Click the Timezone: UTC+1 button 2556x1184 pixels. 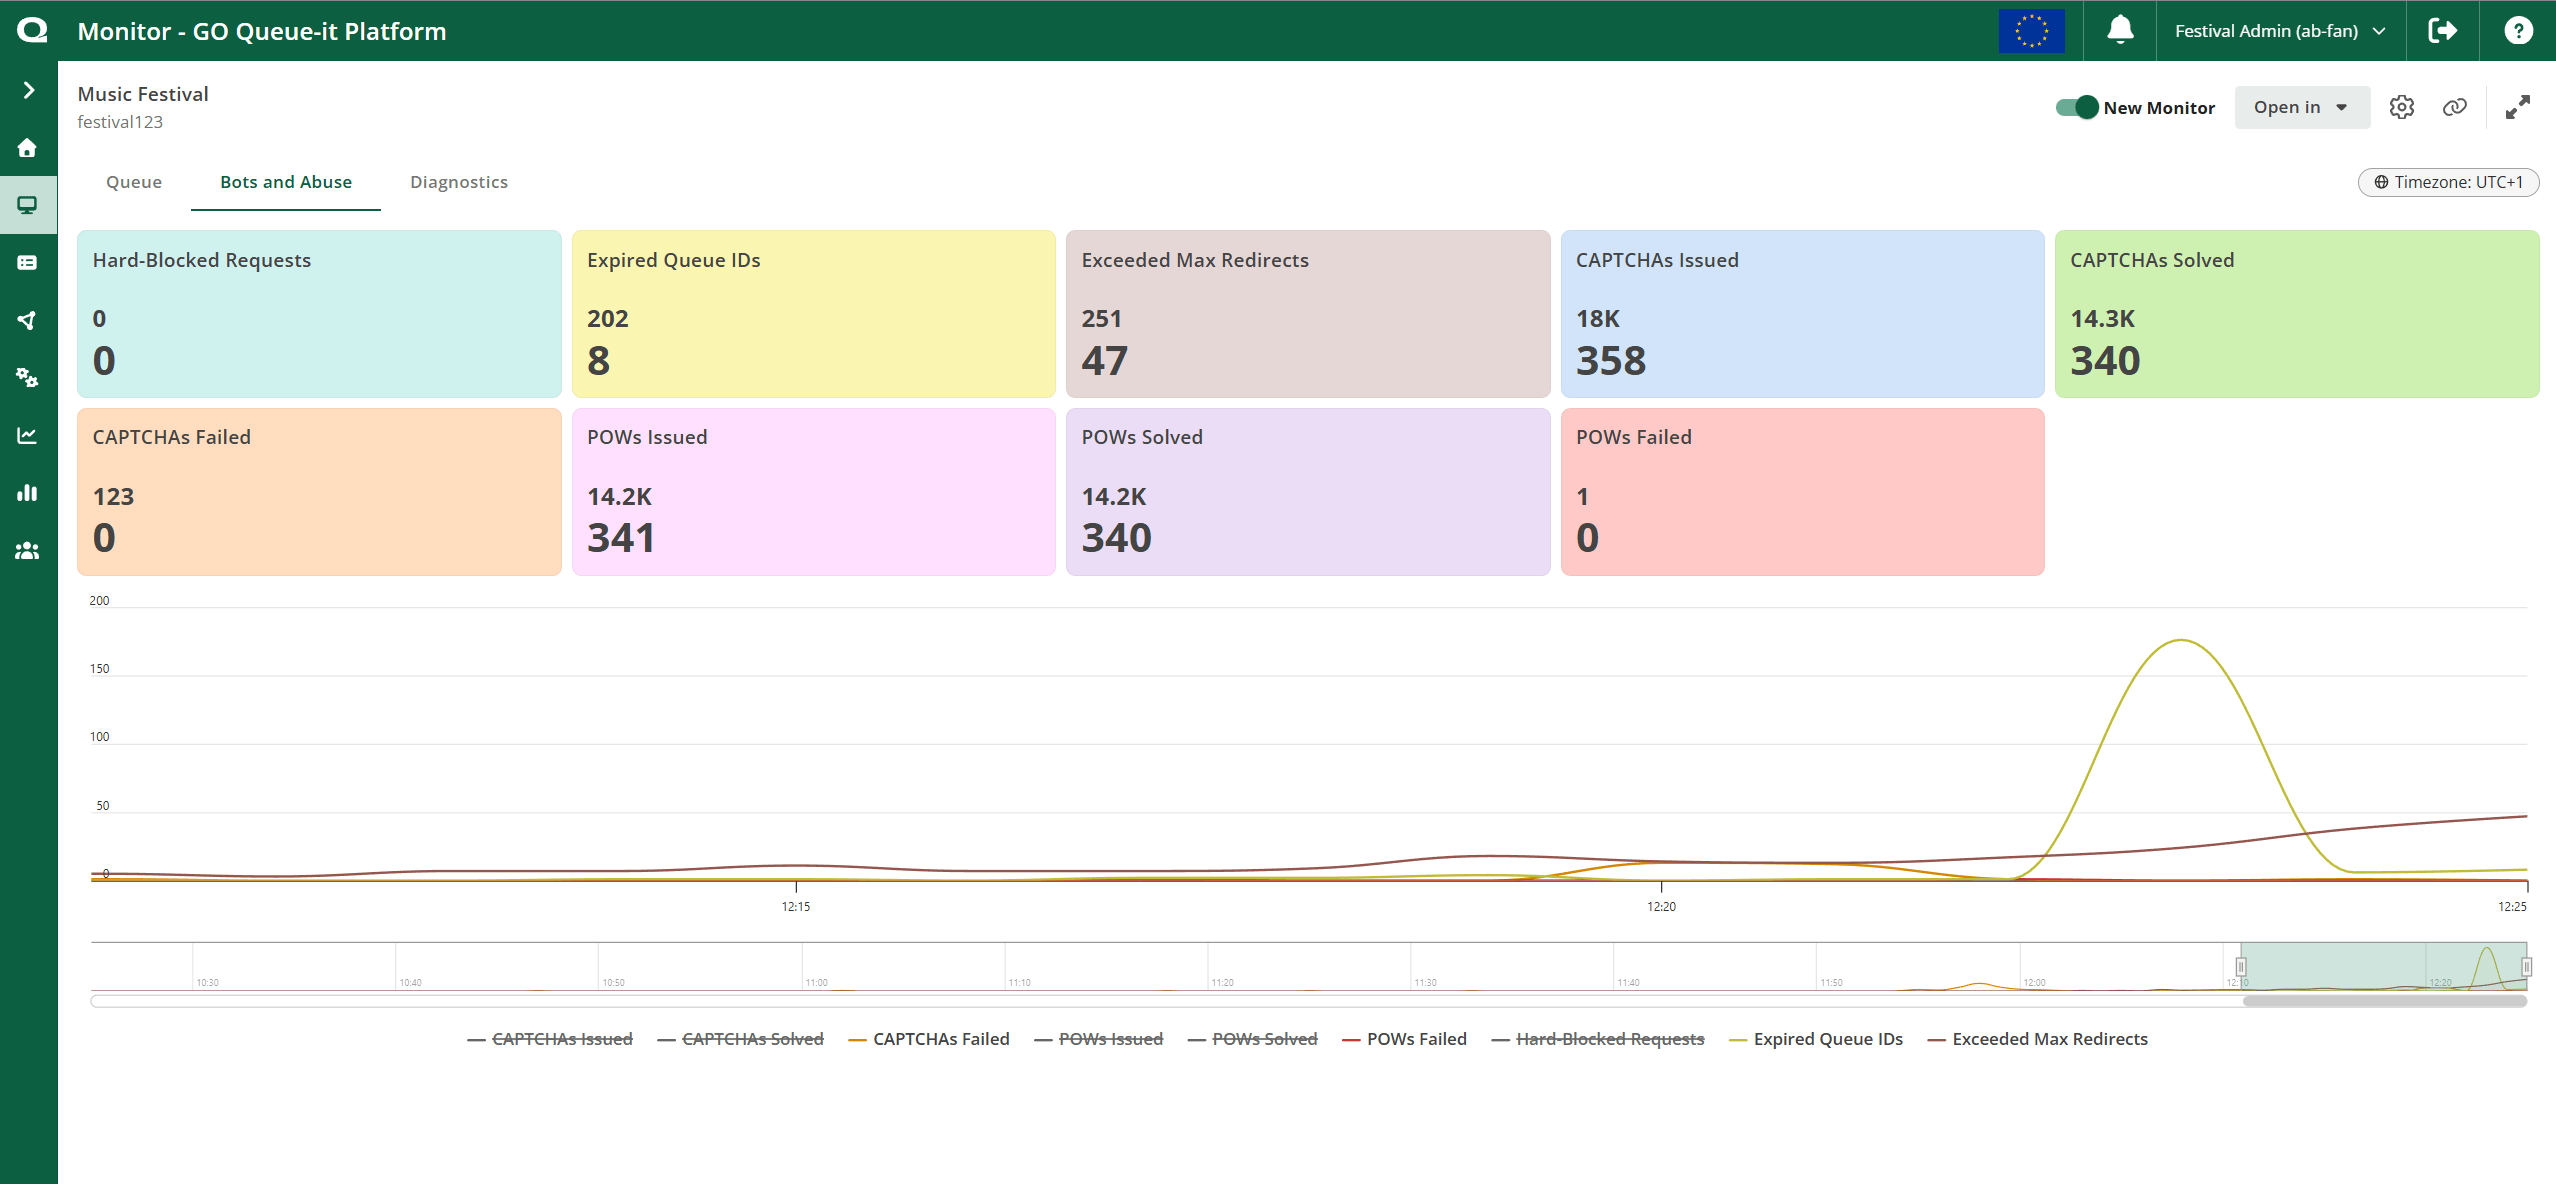coord(2448,182)
